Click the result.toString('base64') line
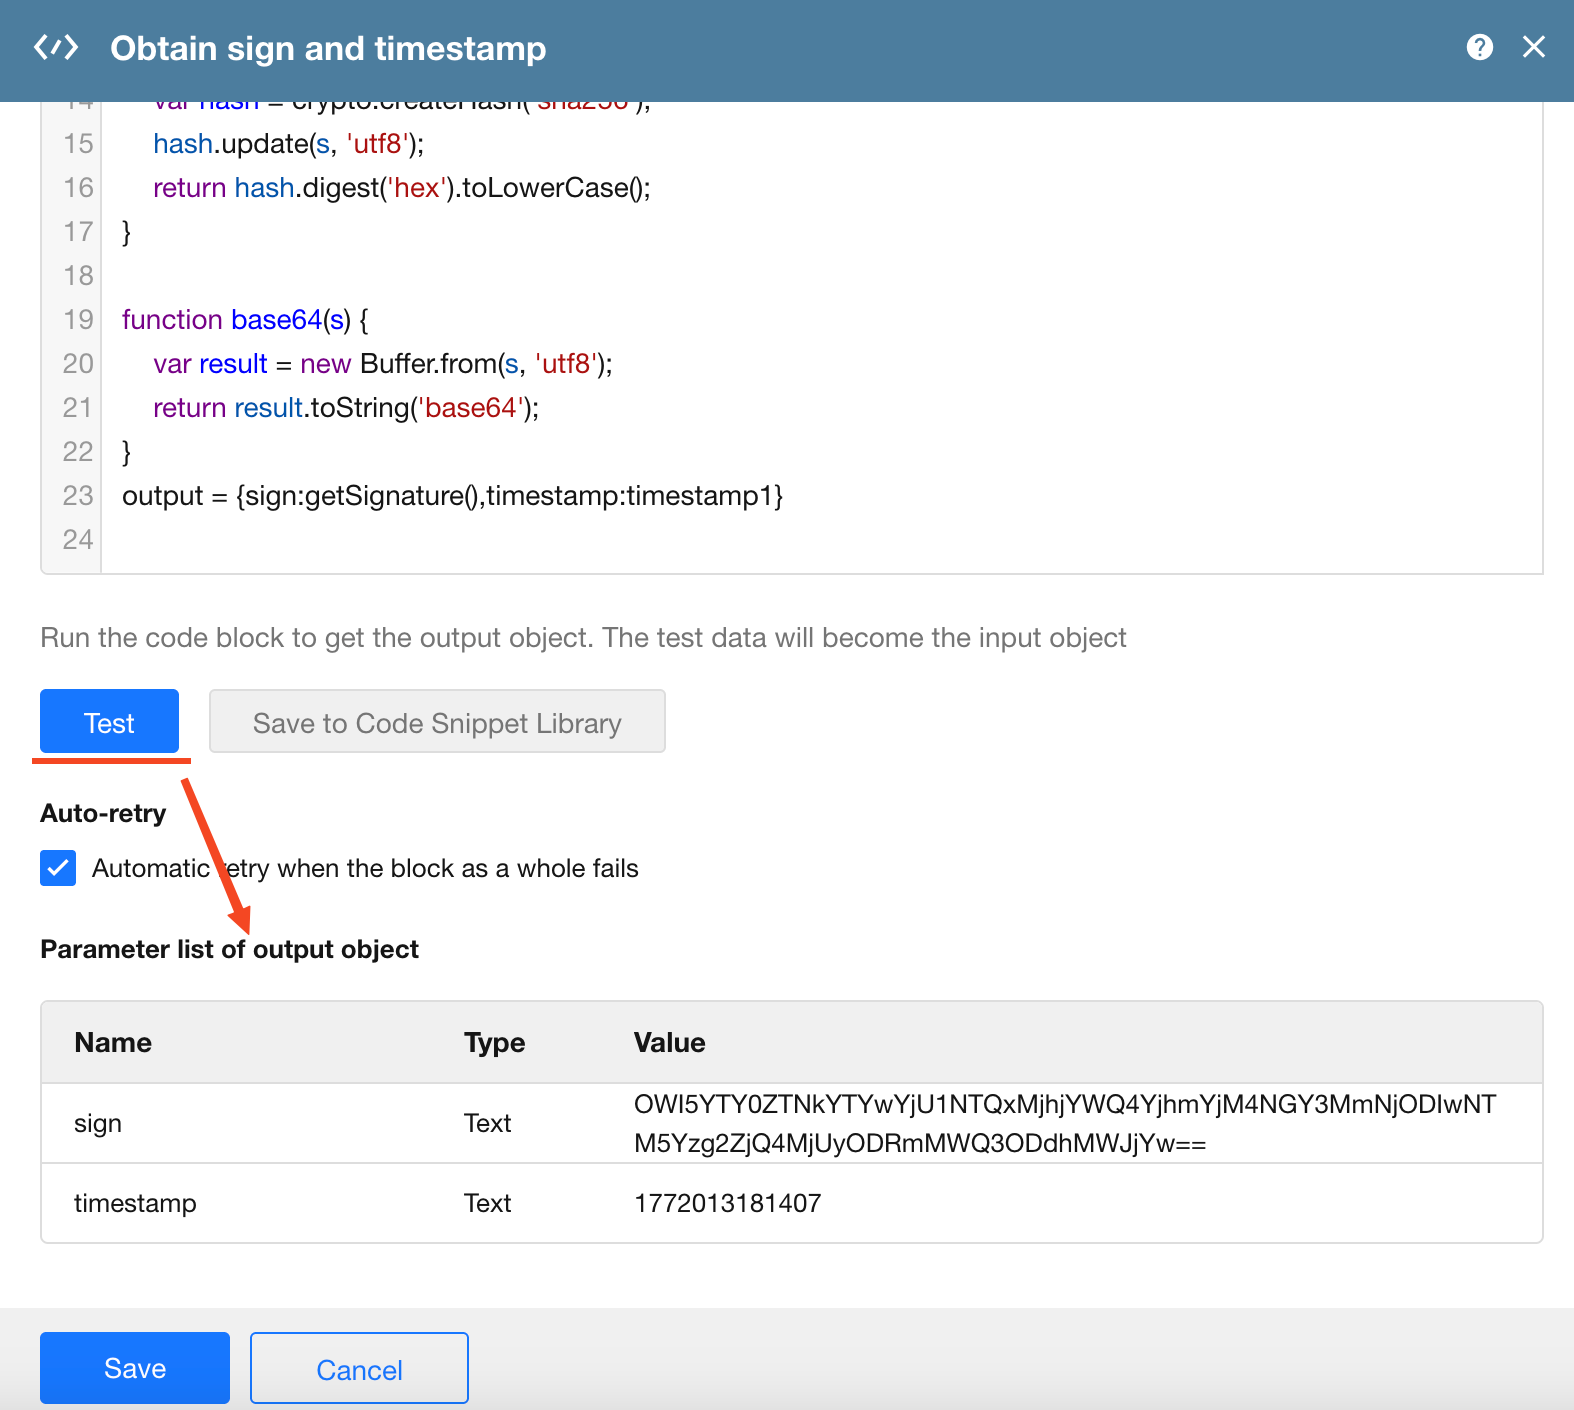 pos(345,408)
